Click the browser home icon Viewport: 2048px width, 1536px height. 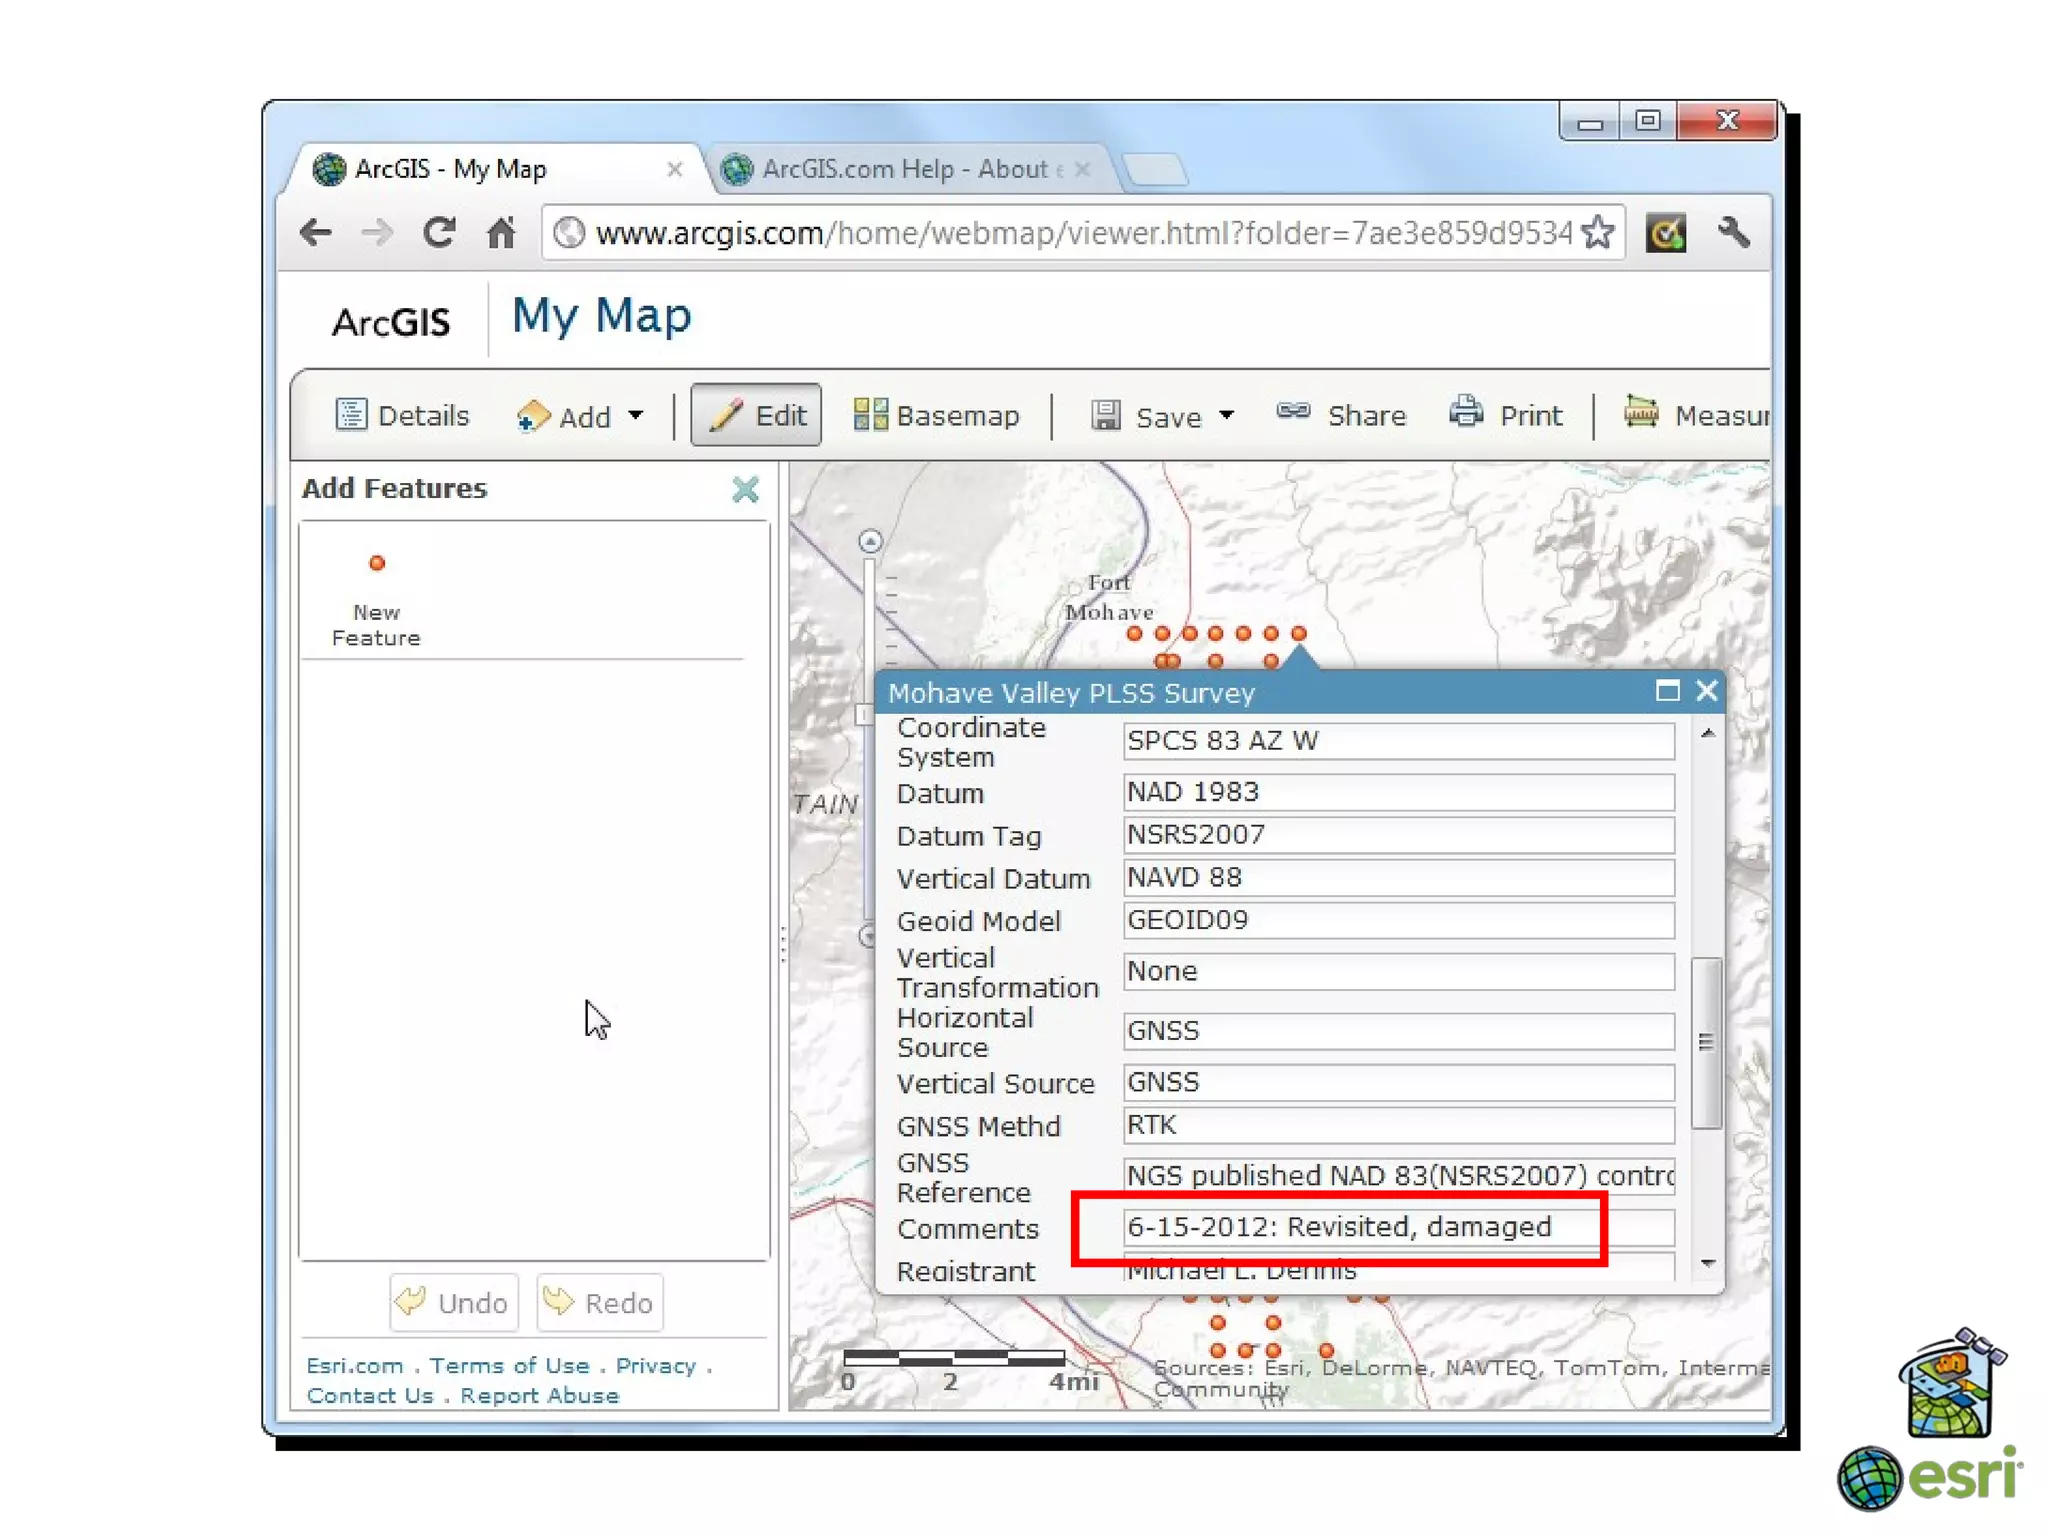[500, 233]
